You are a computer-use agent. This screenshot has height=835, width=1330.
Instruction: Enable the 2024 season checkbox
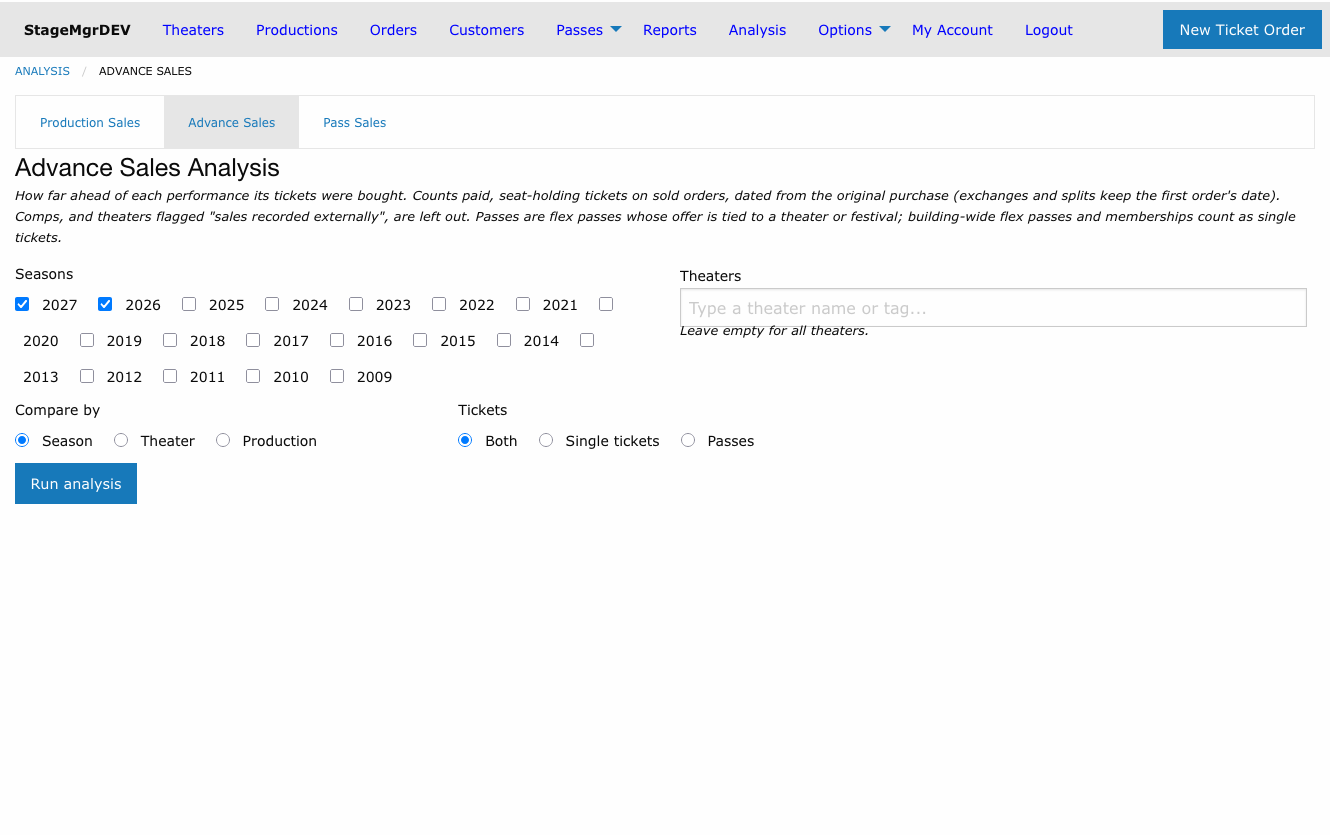(272, 304)
